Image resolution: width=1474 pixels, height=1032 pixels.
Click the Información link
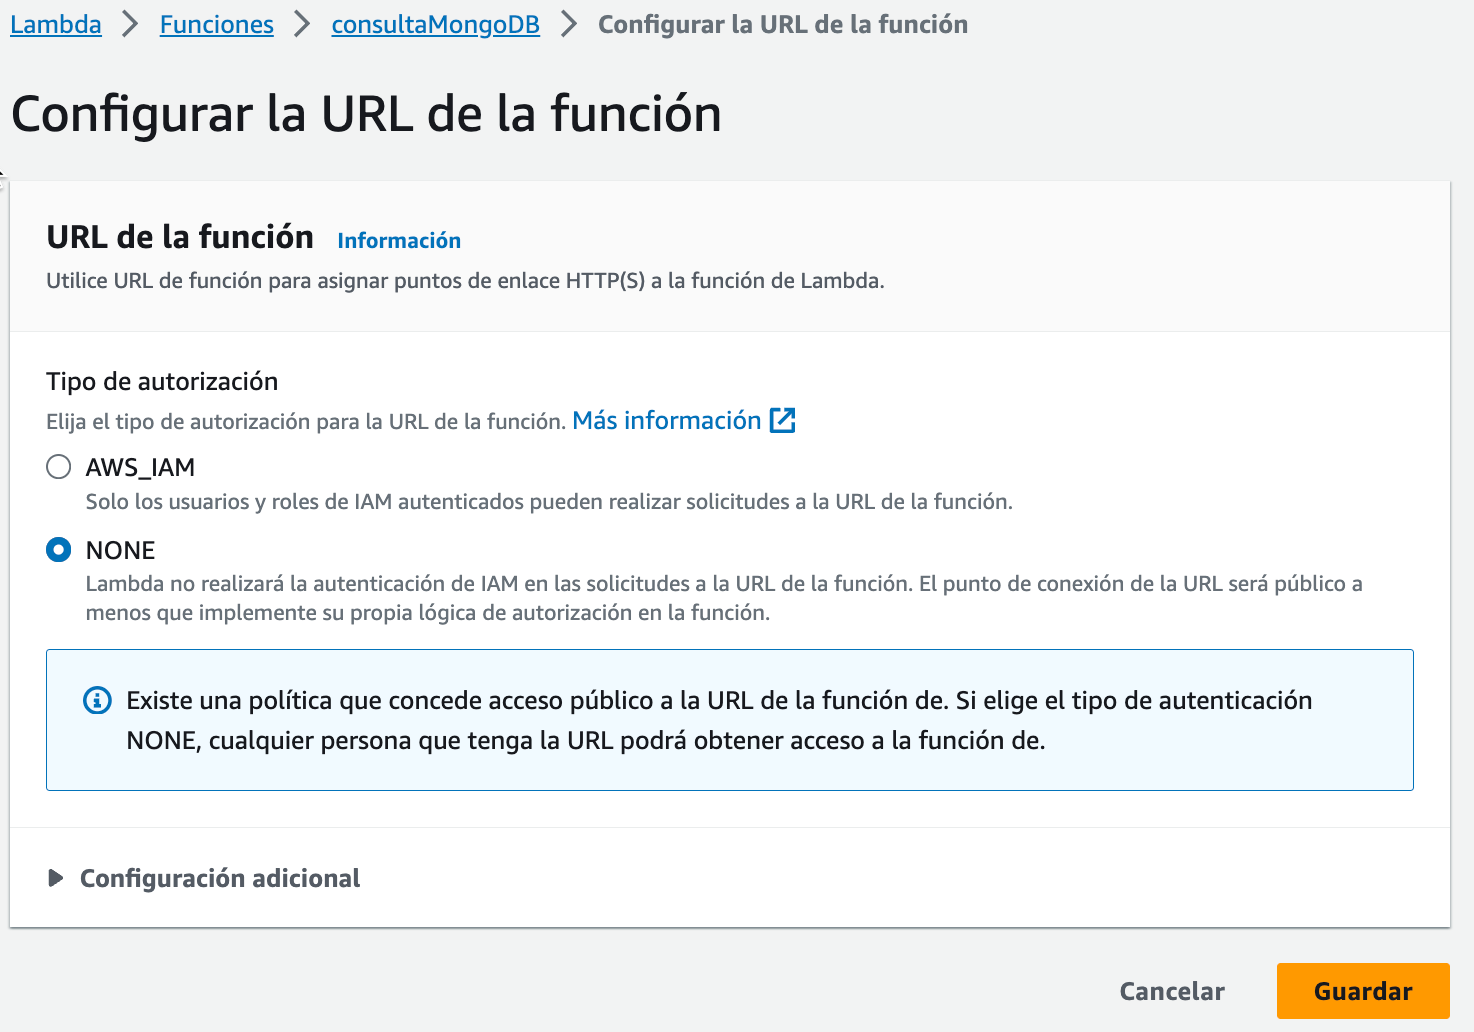(399, 241)
